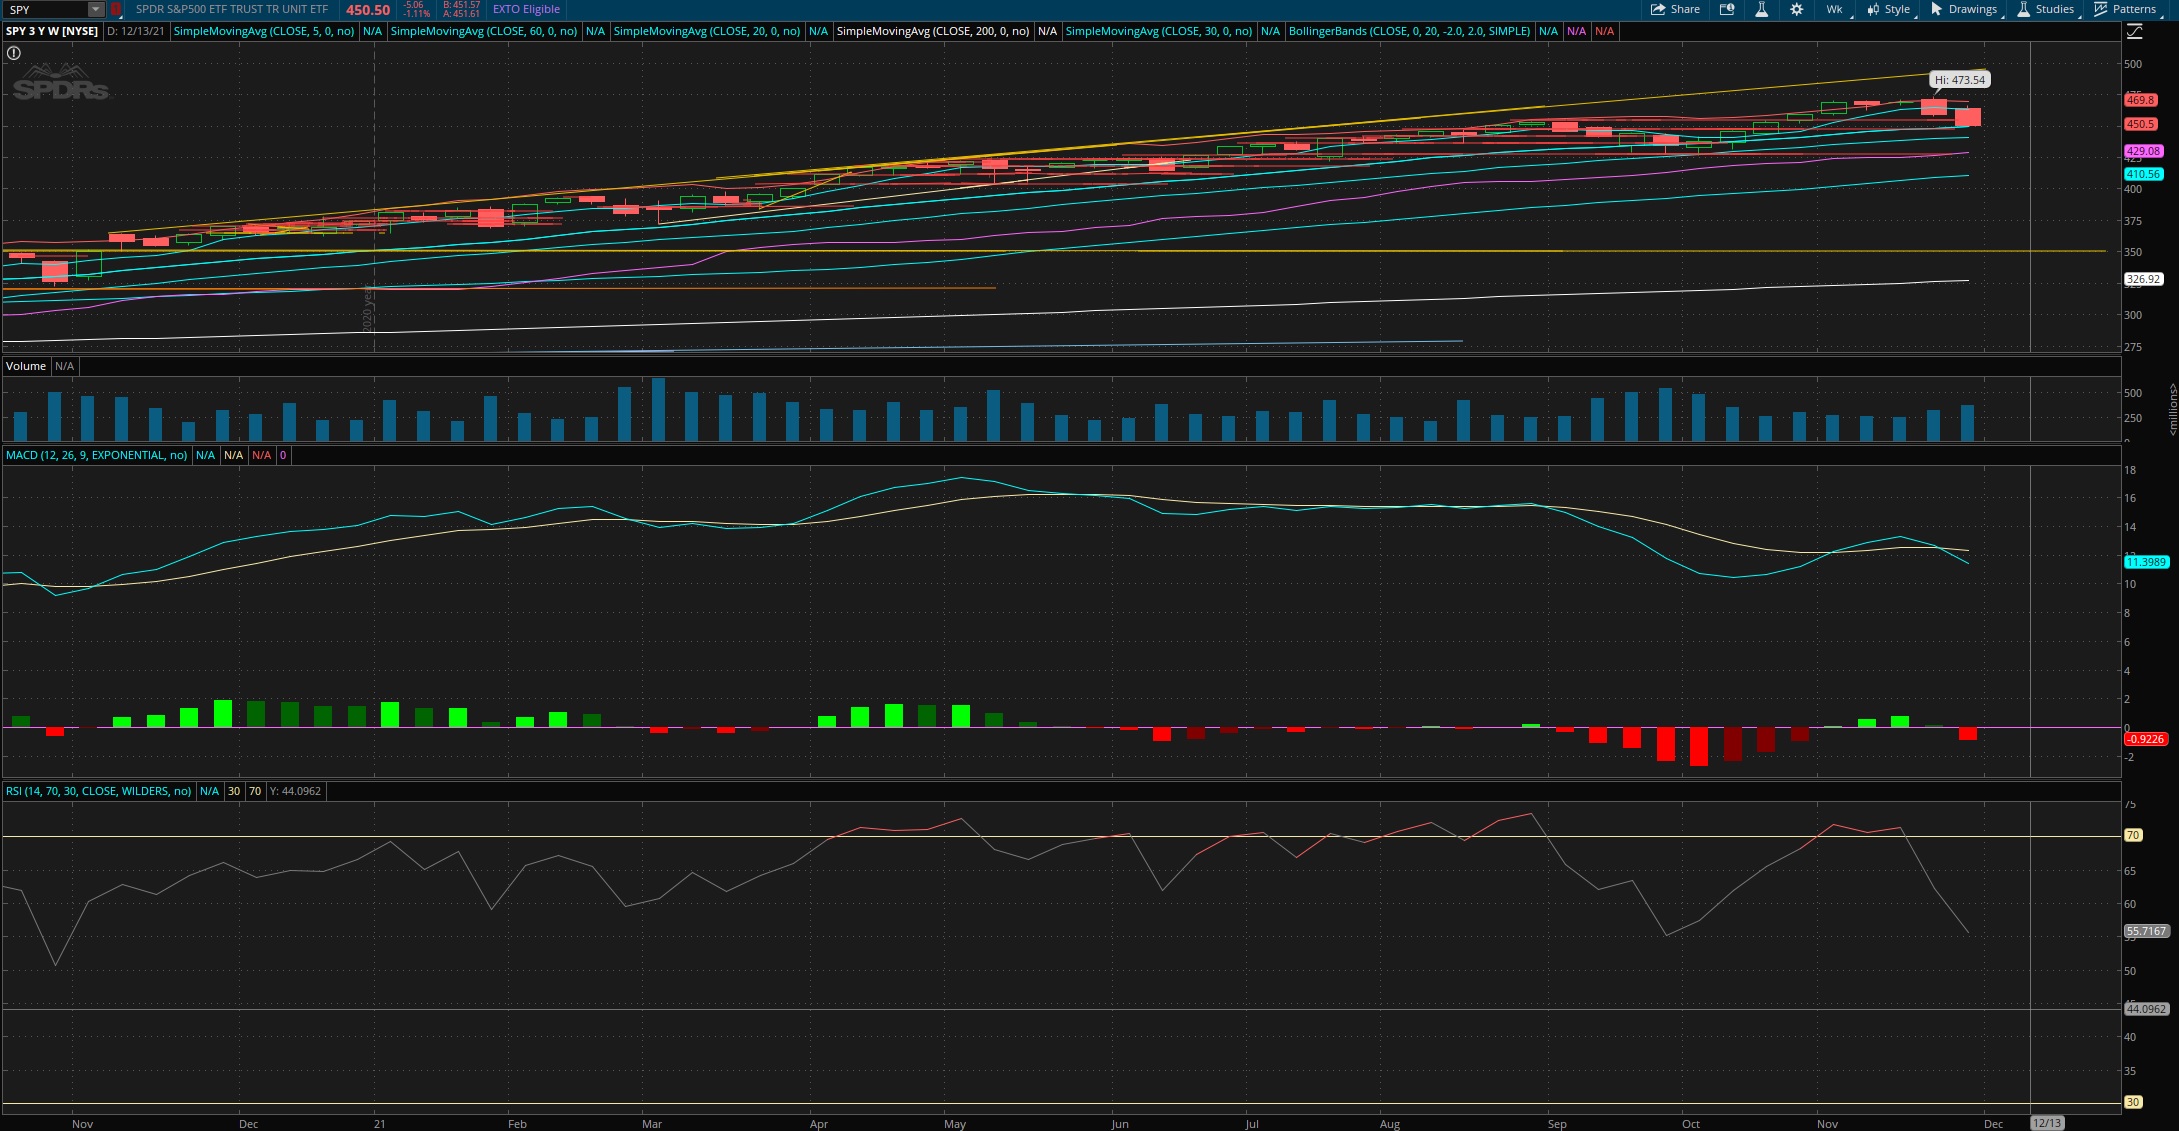This screenshot has height=1131, width=2179.
Task: Open the Share chart option
Action: tap(1675, 9)
